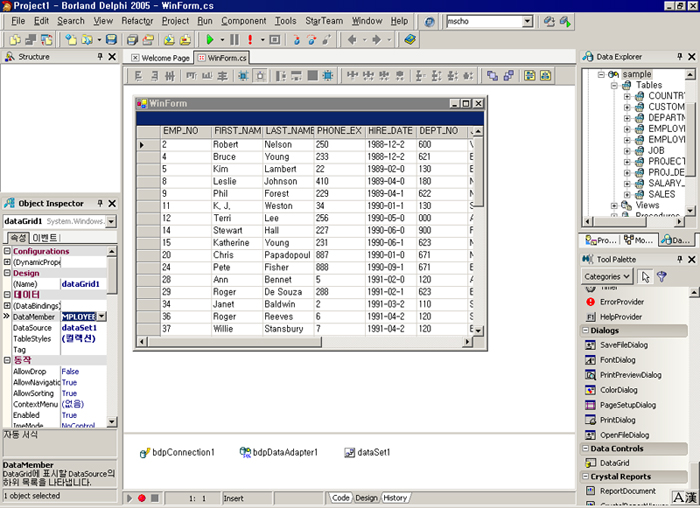Select SaveFileDialog in the Tool Palette

tap(624, 345)
